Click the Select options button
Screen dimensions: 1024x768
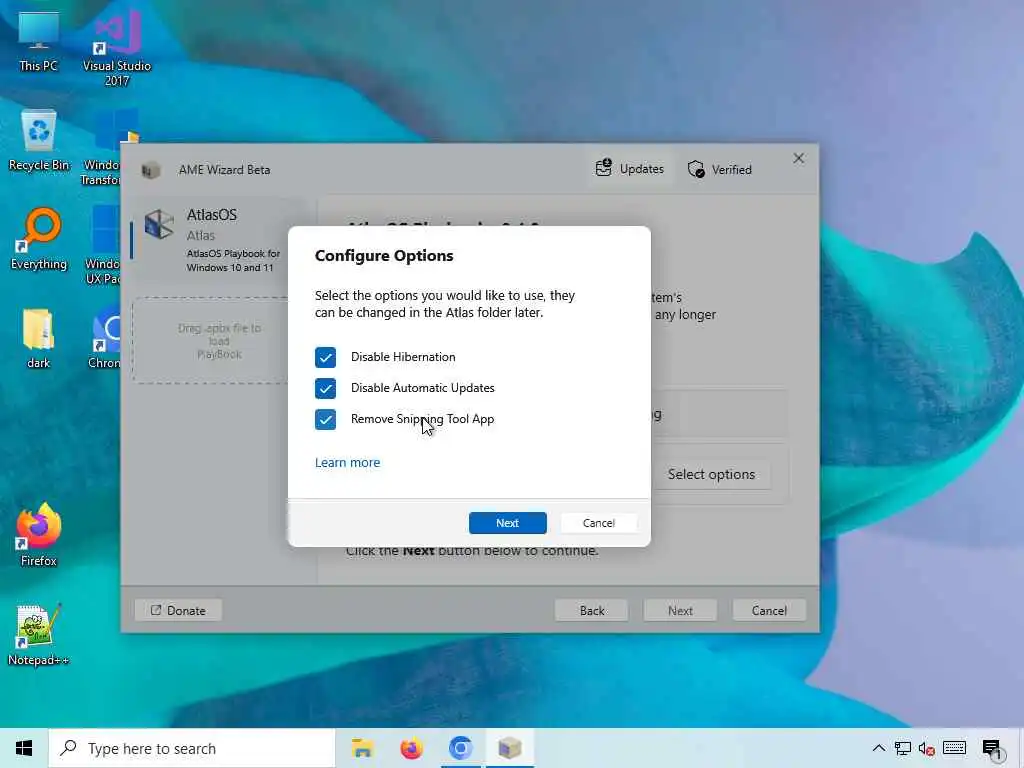coord(711,475)
